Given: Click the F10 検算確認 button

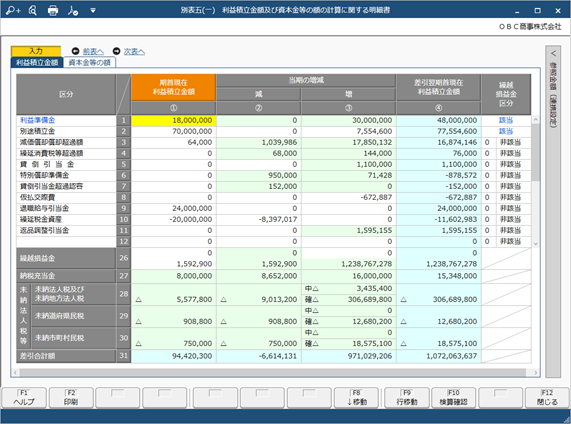Looking at the screenshot, I should click(x=453, y=397).
